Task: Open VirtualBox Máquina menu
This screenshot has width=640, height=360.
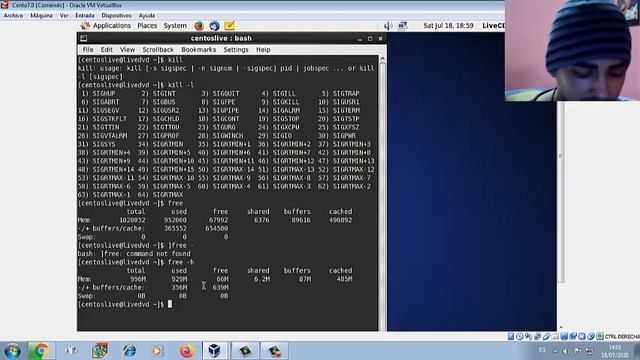Action: pyautogui.click(x=41, y=16)
